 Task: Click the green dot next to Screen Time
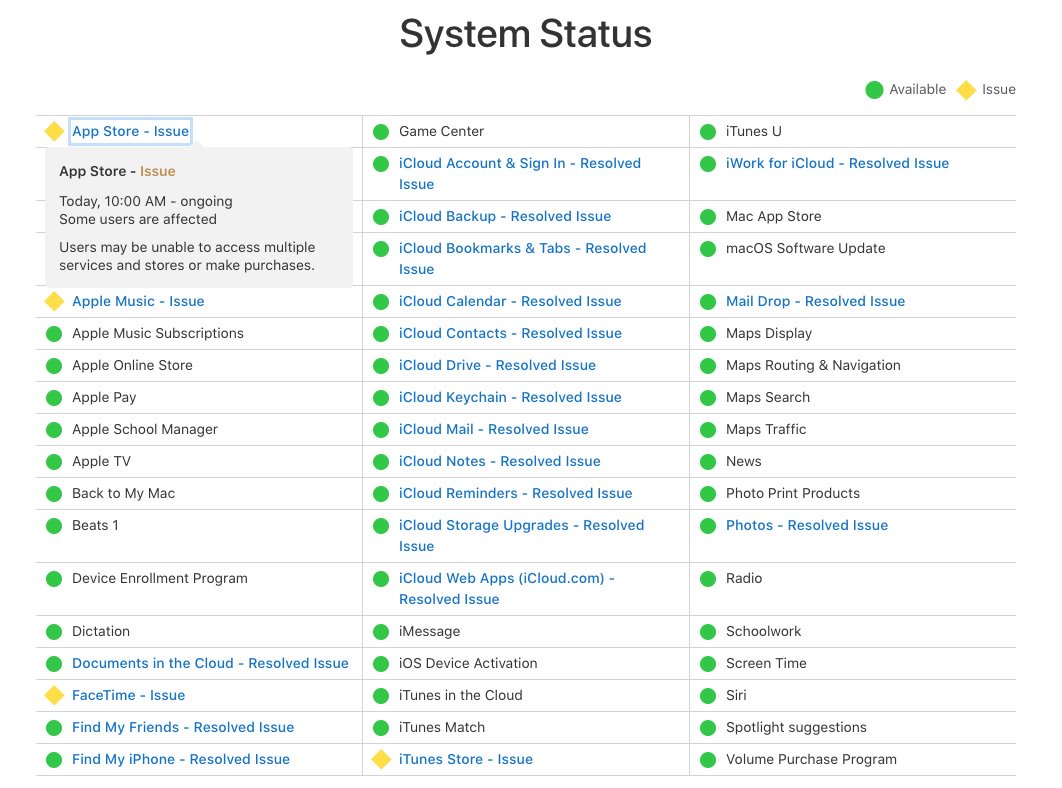click(708, 664)
